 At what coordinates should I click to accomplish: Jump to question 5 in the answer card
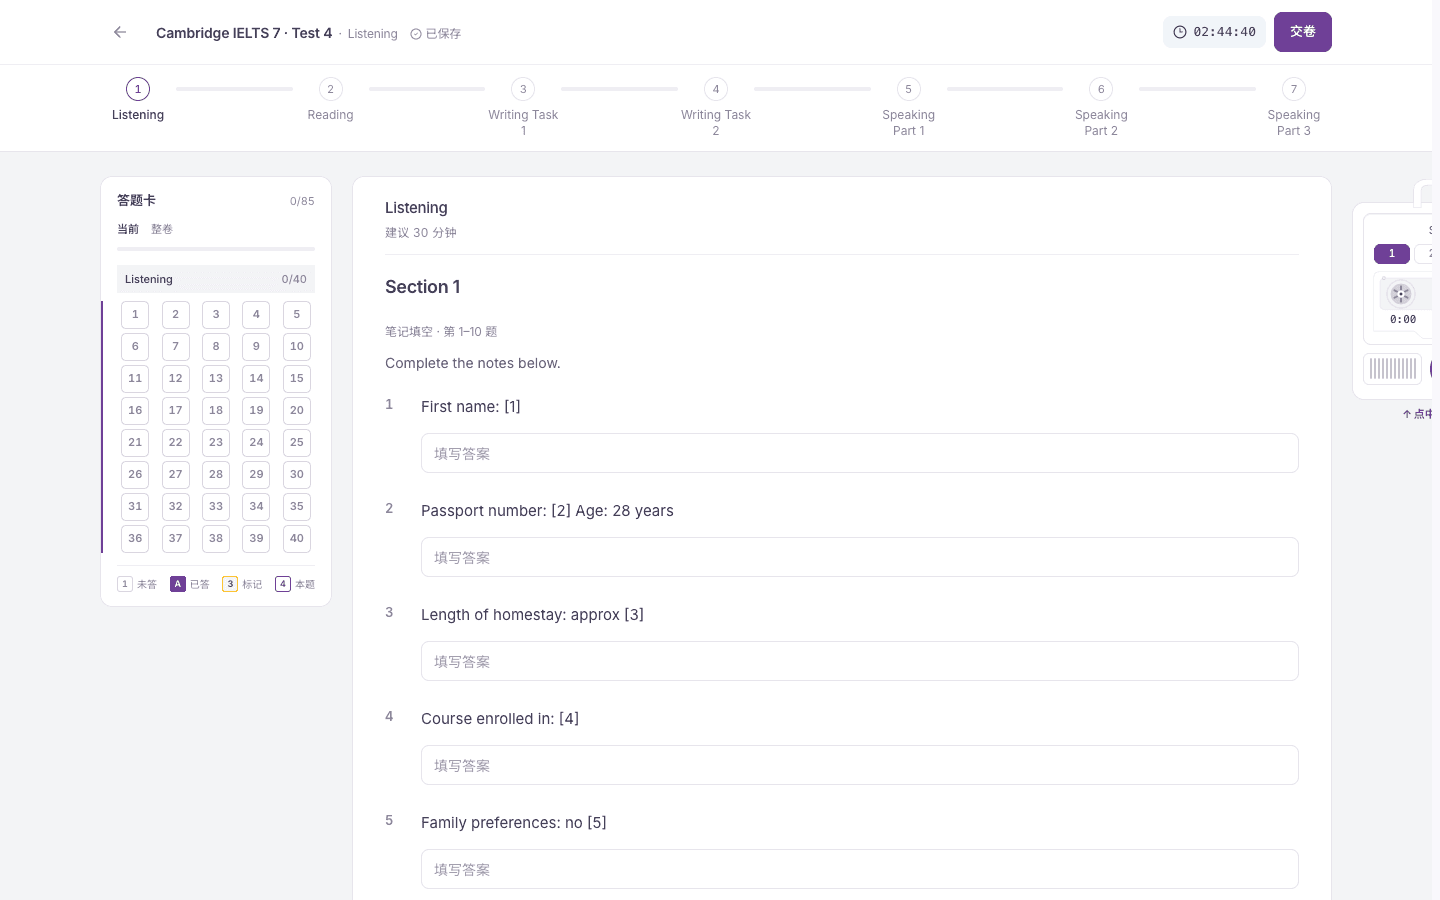point(297,315)
